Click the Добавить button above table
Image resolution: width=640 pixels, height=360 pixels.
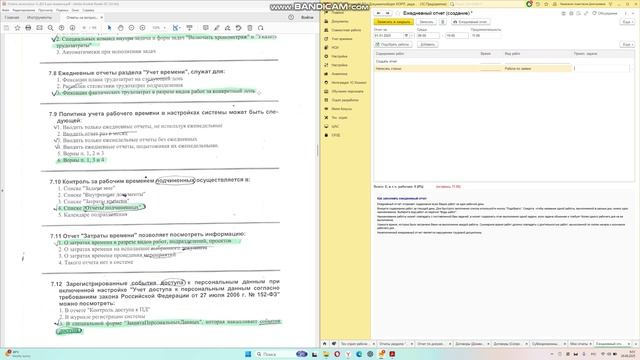(x=427, y=44)
